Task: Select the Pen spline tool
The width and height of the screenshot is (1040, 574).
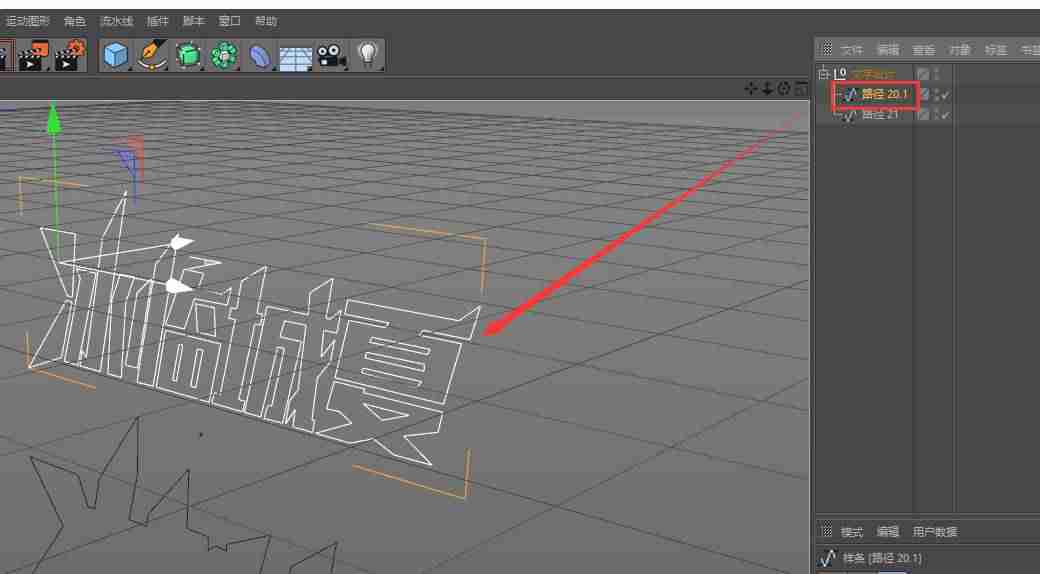Action: (153, 55)
